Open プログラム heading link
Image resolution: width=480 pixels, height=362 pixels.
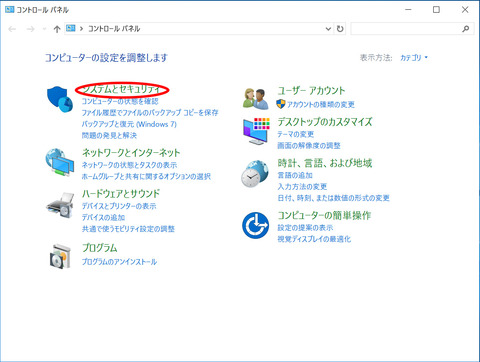[100, 248]
